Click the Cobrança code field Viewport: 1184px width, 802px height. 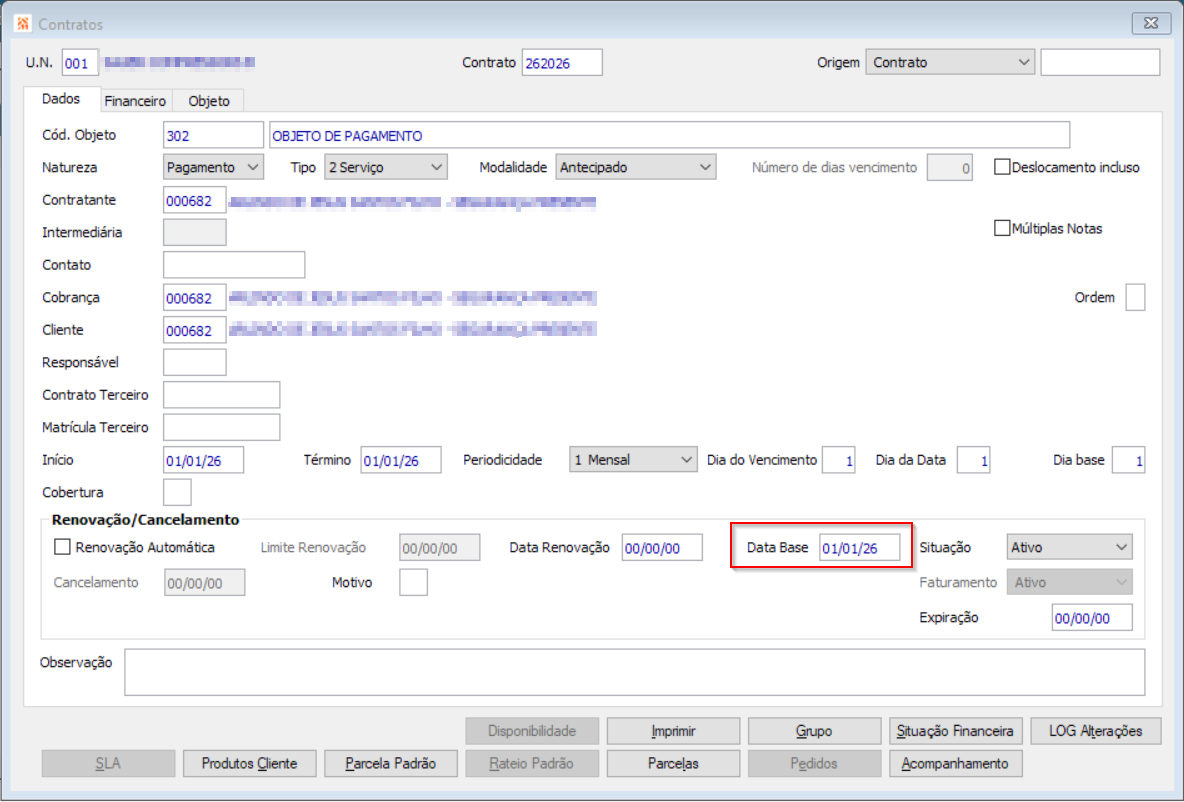(195, 298)
